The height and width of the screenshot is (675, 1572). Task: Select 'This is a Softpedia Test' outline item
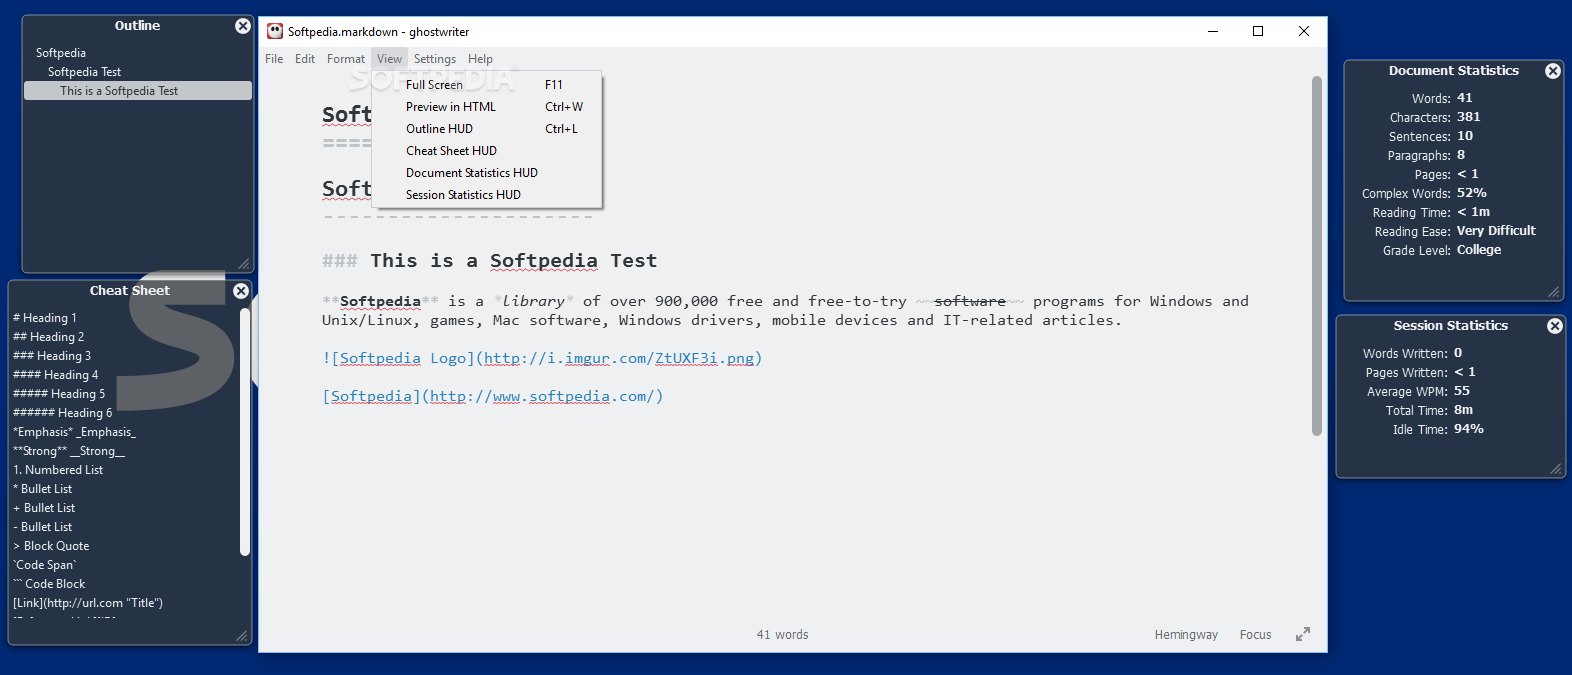click(x=138, y=91)
